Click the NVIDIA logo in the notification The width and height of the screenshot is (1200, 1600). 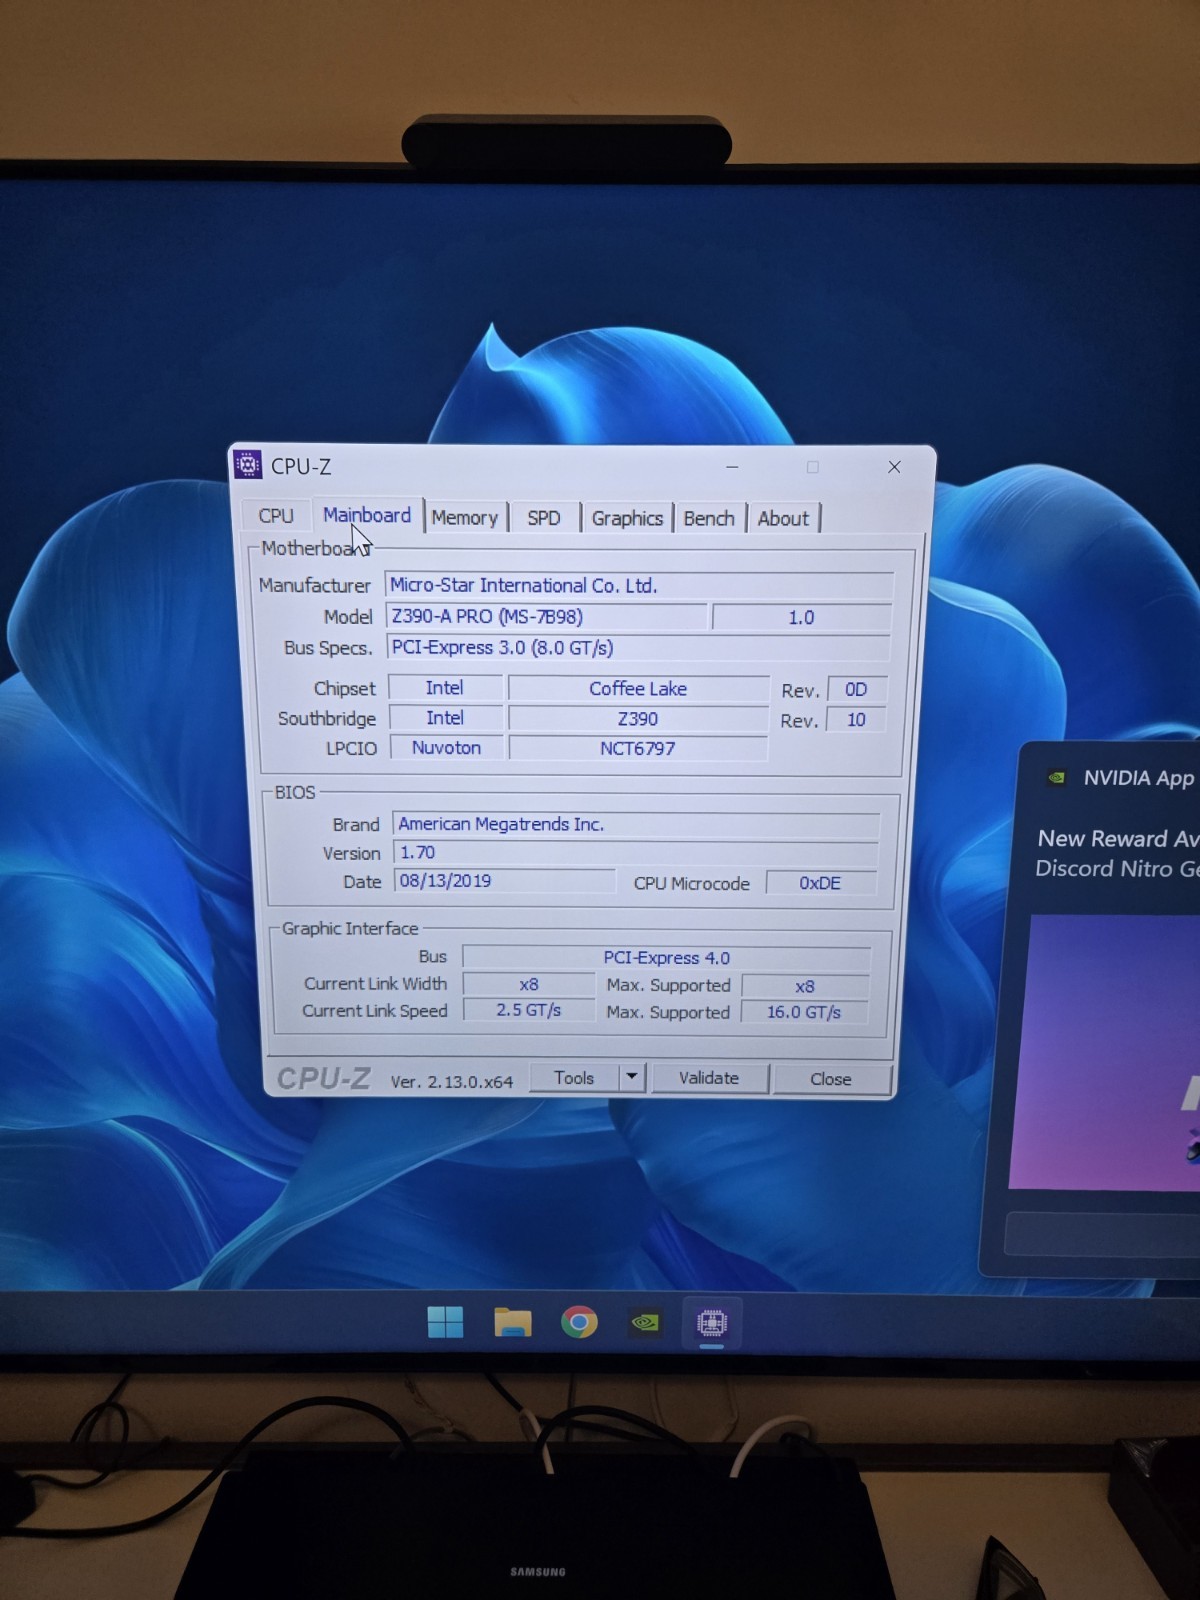[x=1056, y=777]
